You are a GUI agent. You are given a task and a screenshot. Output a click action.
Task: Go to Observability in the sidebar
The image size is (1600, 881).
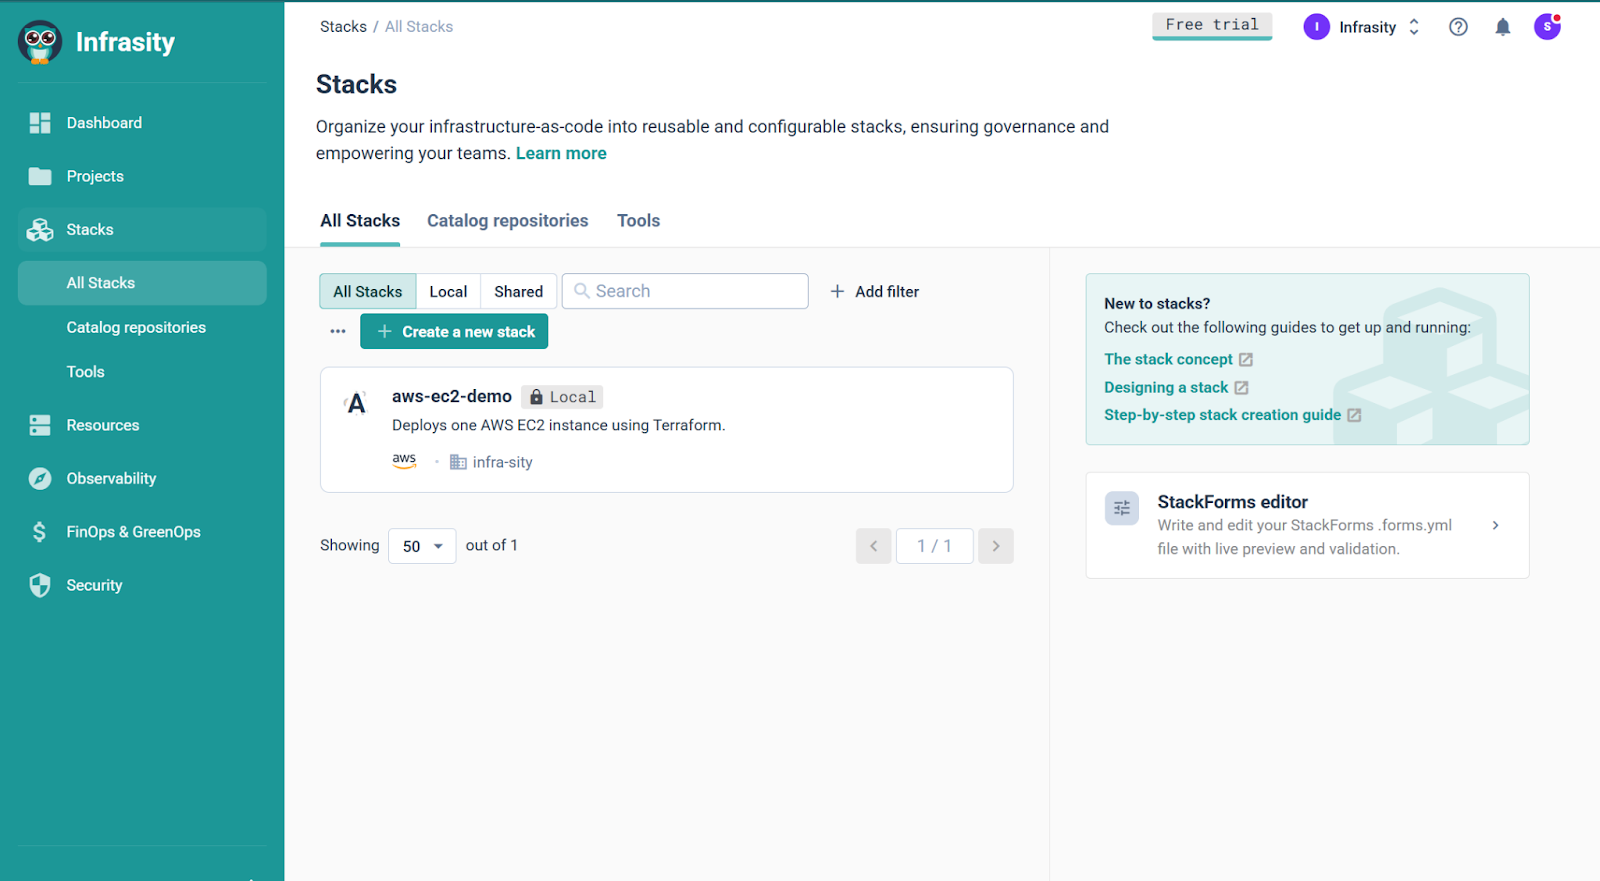coord(111,479)
